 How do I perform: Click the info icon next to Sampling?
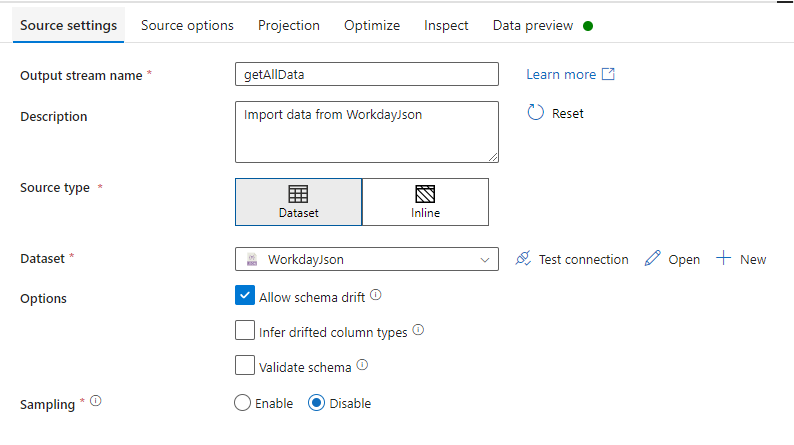click(96, 402)
